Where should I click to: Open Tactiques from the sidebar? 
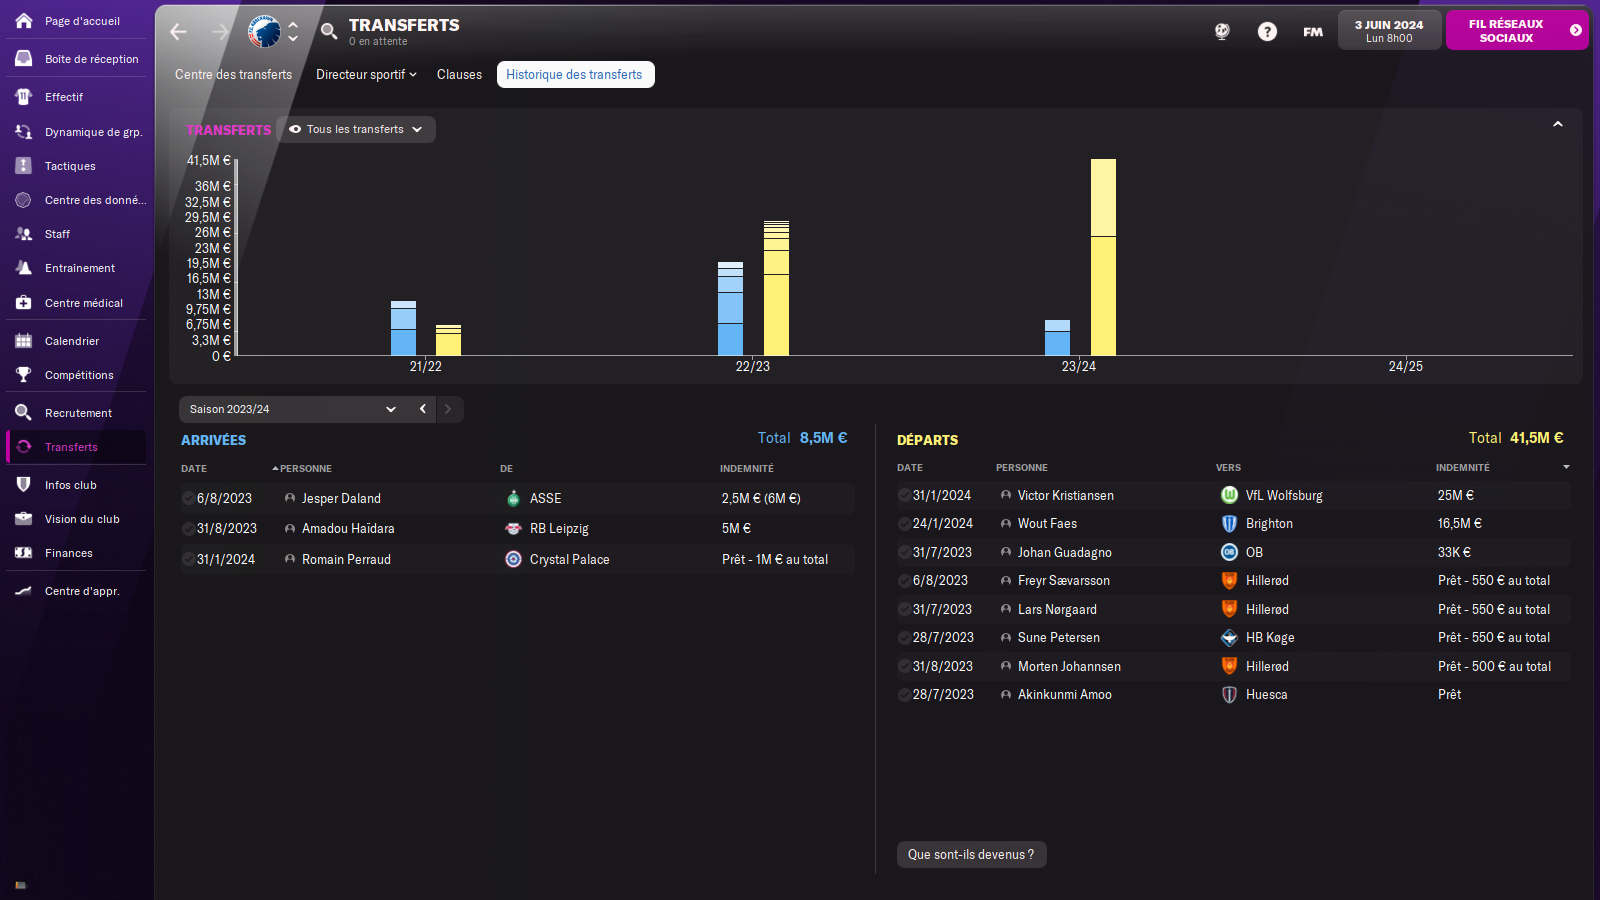[70, 166]
